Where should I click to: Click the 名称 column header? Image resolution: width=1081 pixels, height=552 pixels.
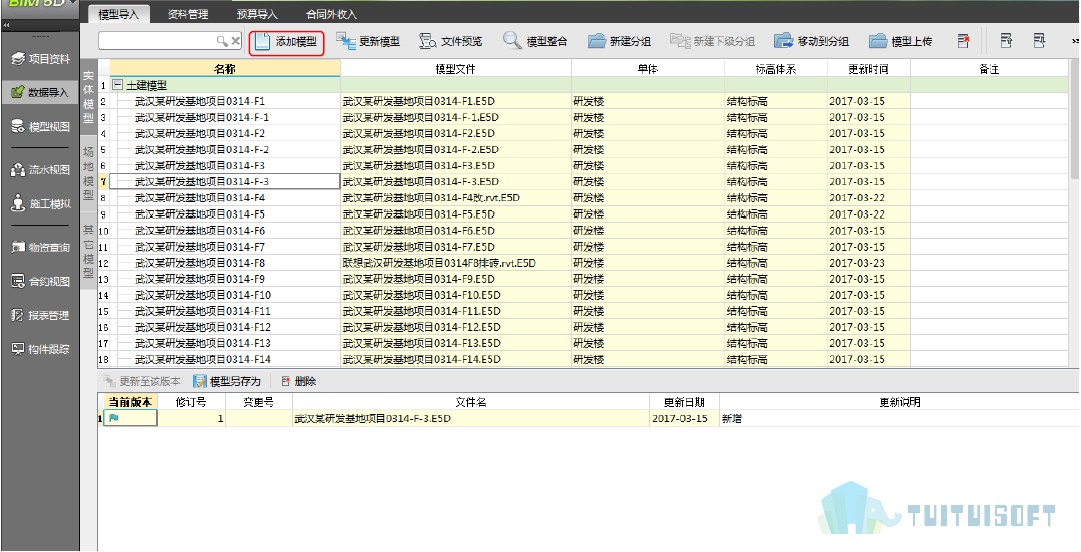pos(225,69)
